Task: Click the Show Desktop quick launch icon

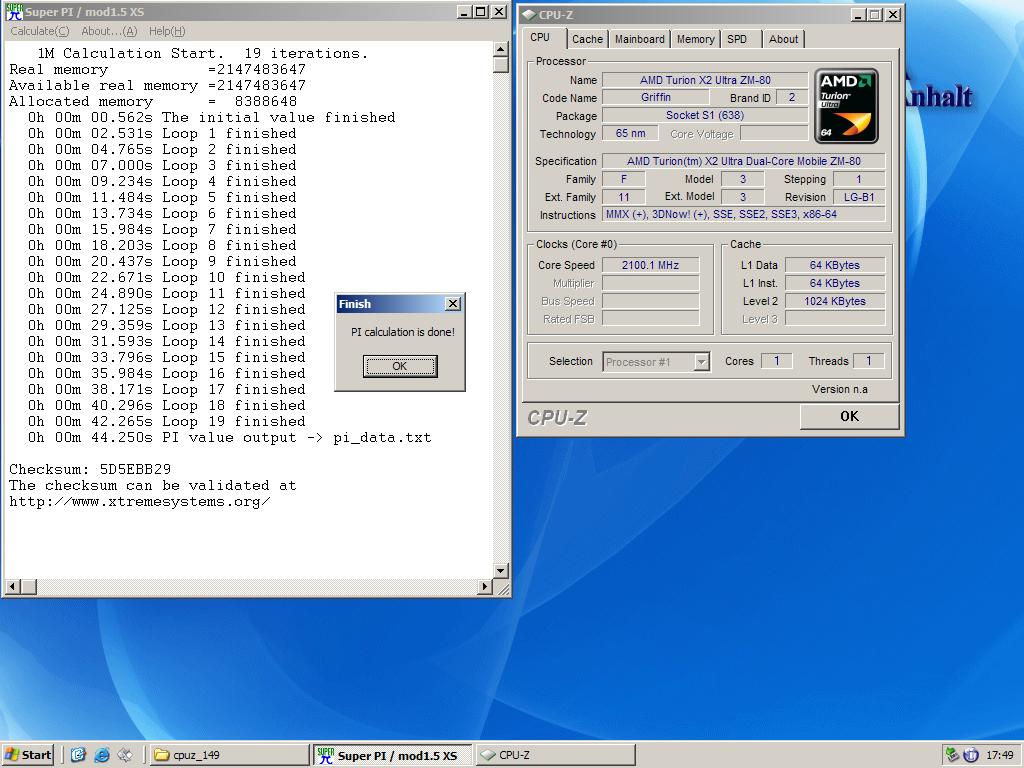Action: pyautogui.click(x=78, y=755)
